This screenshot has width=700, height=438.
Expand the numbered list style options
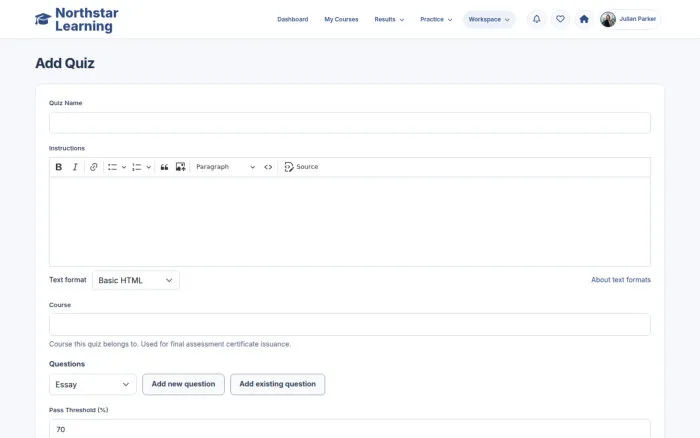point(149,167)
